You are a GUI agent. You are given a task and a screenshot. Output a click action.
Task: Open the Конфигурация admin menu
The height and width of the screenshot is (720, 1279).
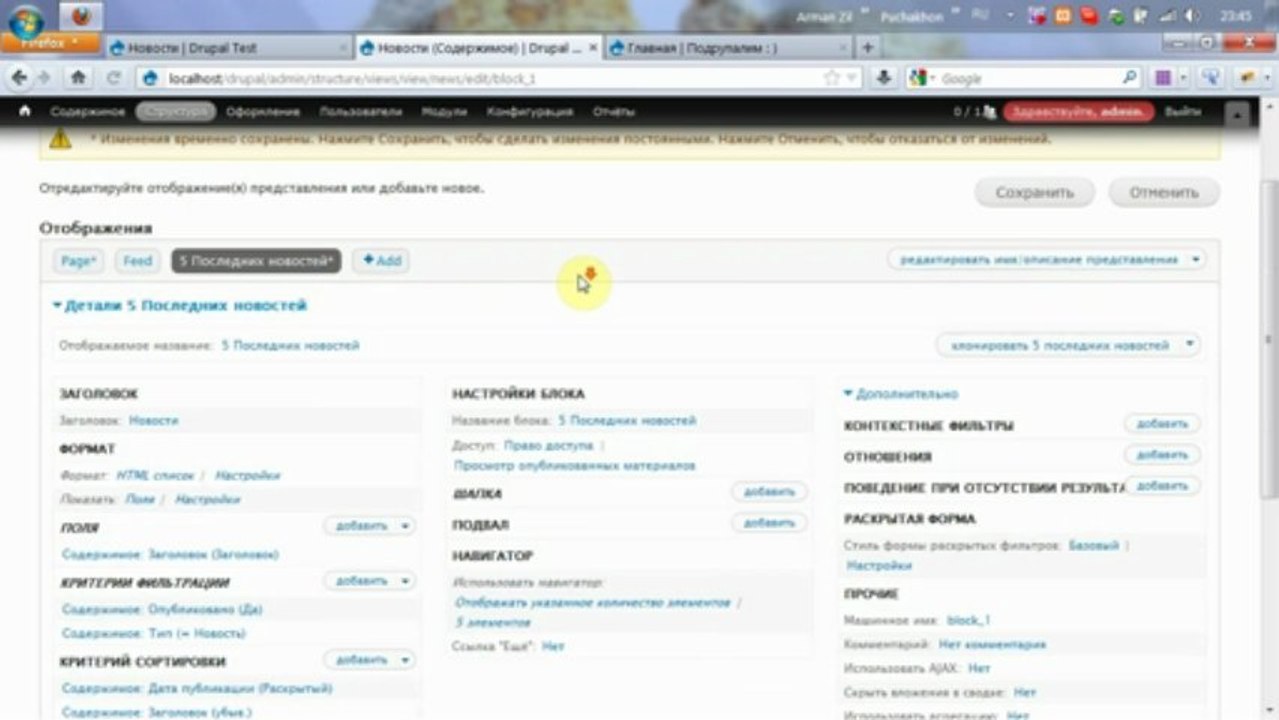point(530,112)
